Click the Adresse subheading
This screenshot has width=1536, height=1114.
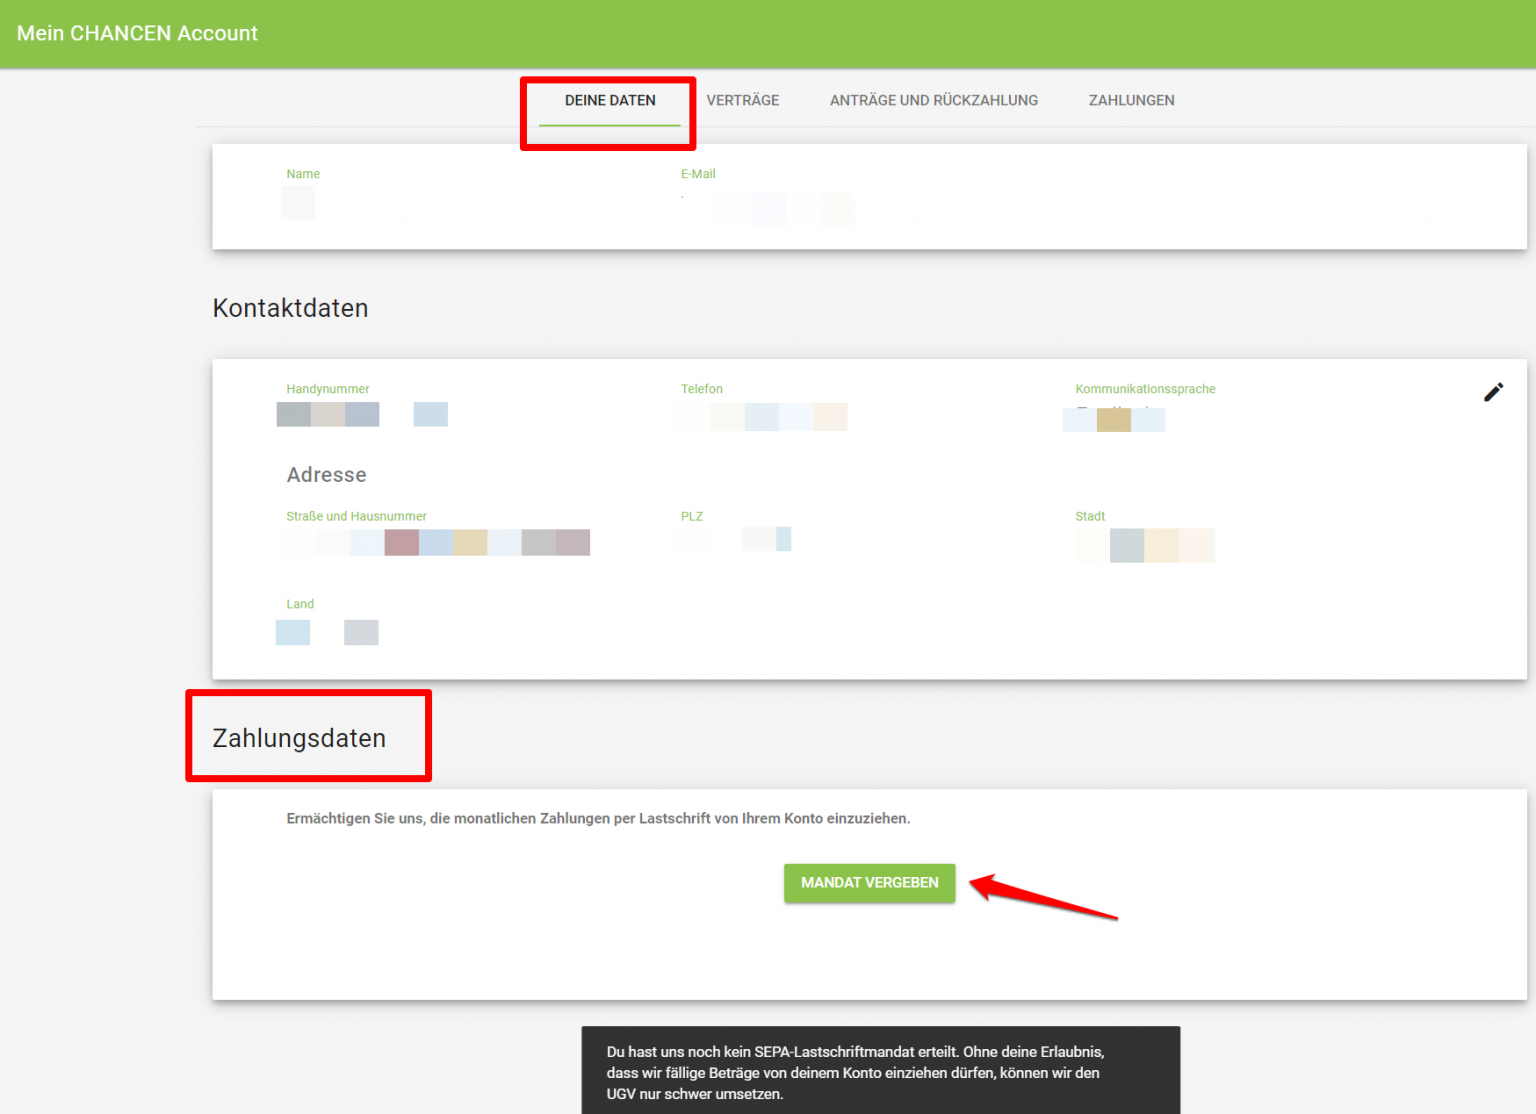coord(326,475)
